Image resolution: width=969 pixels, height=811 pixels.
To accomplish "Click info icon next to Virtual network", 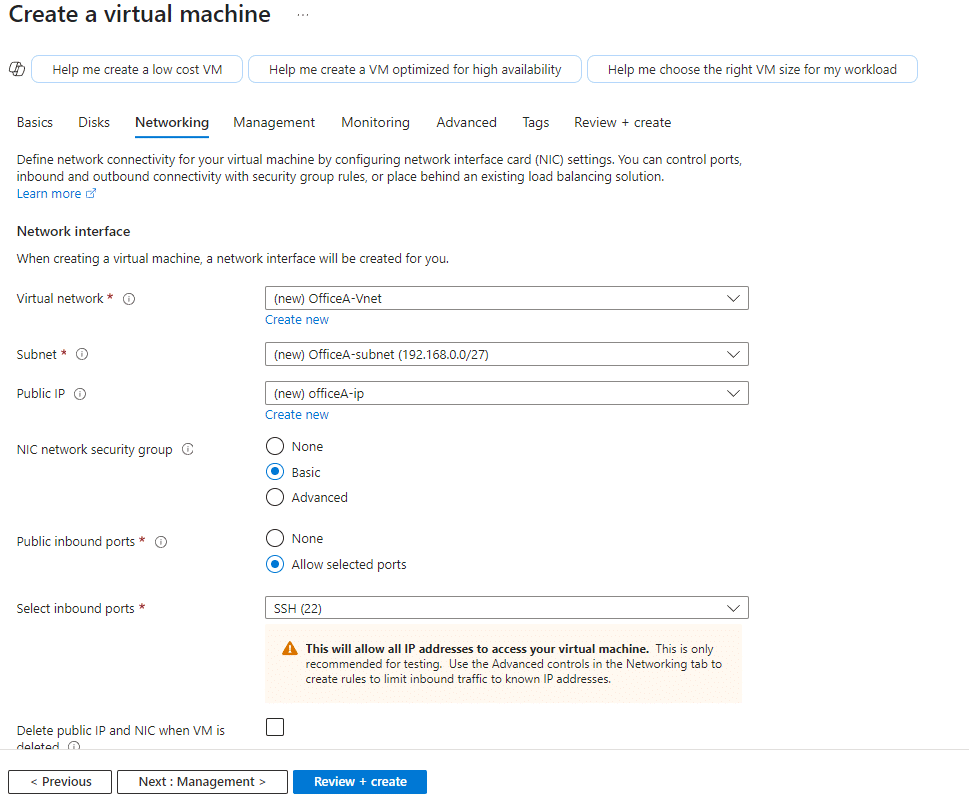I will pos(129,299).
